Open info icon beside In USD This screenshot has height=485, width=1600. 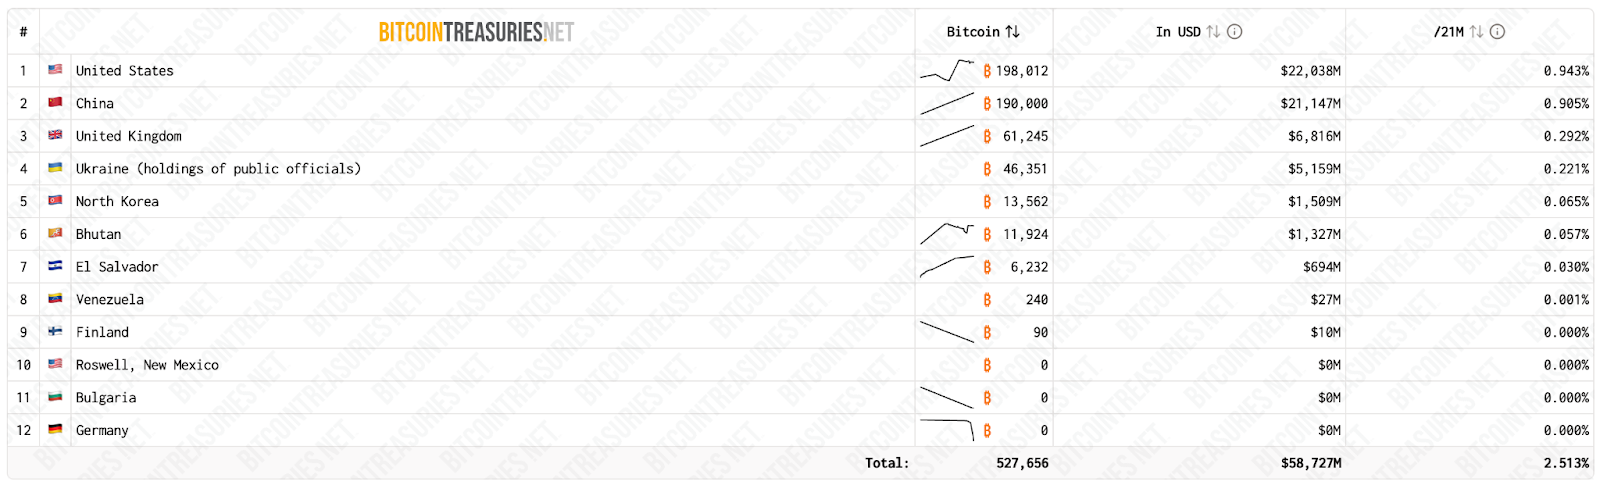[x=1235, y=32]
